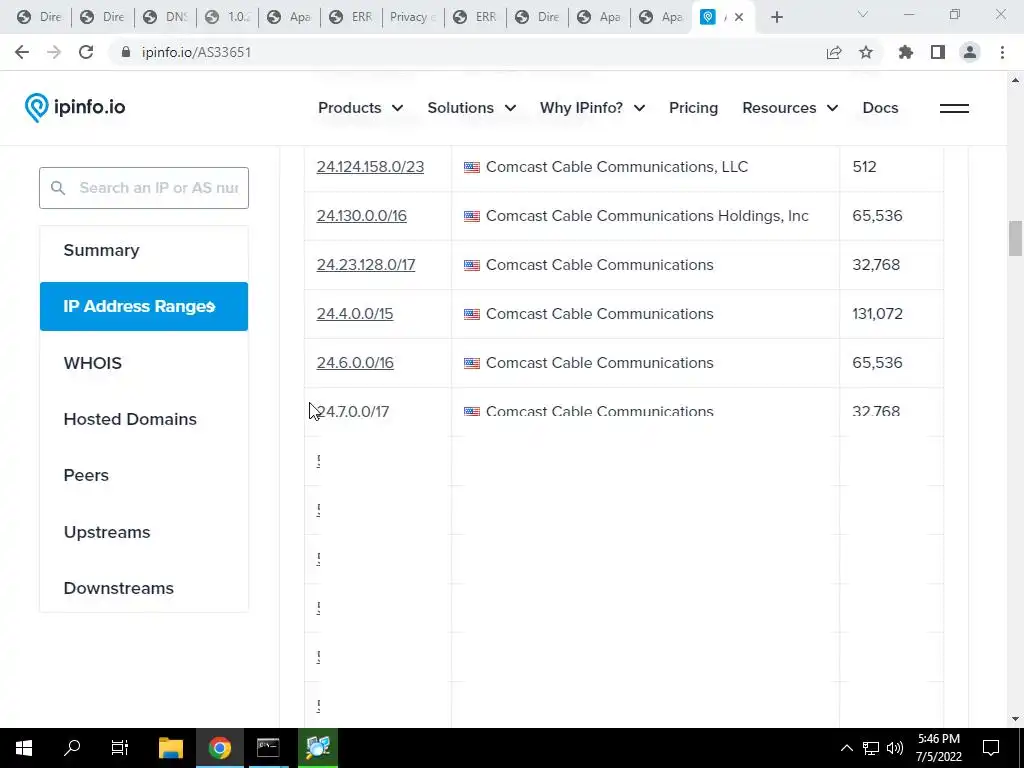Open File Explorer from taskbar
The height and width of the screenshot is (768, 1024).
[171, 748]
